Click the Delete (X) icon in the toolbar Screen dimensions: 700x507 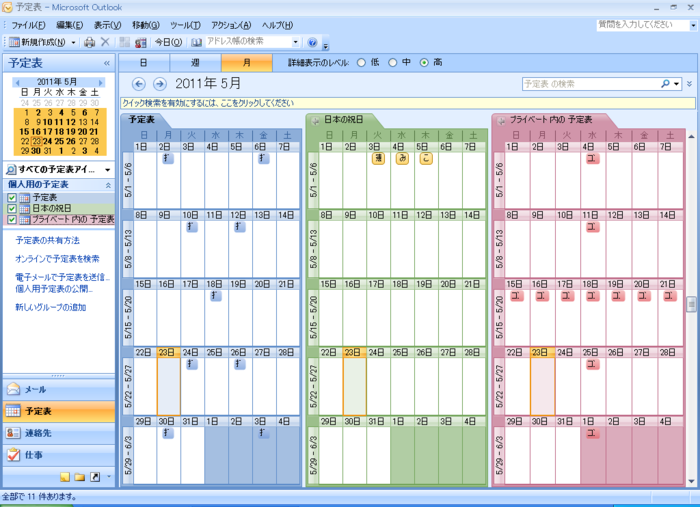(105, 42)
